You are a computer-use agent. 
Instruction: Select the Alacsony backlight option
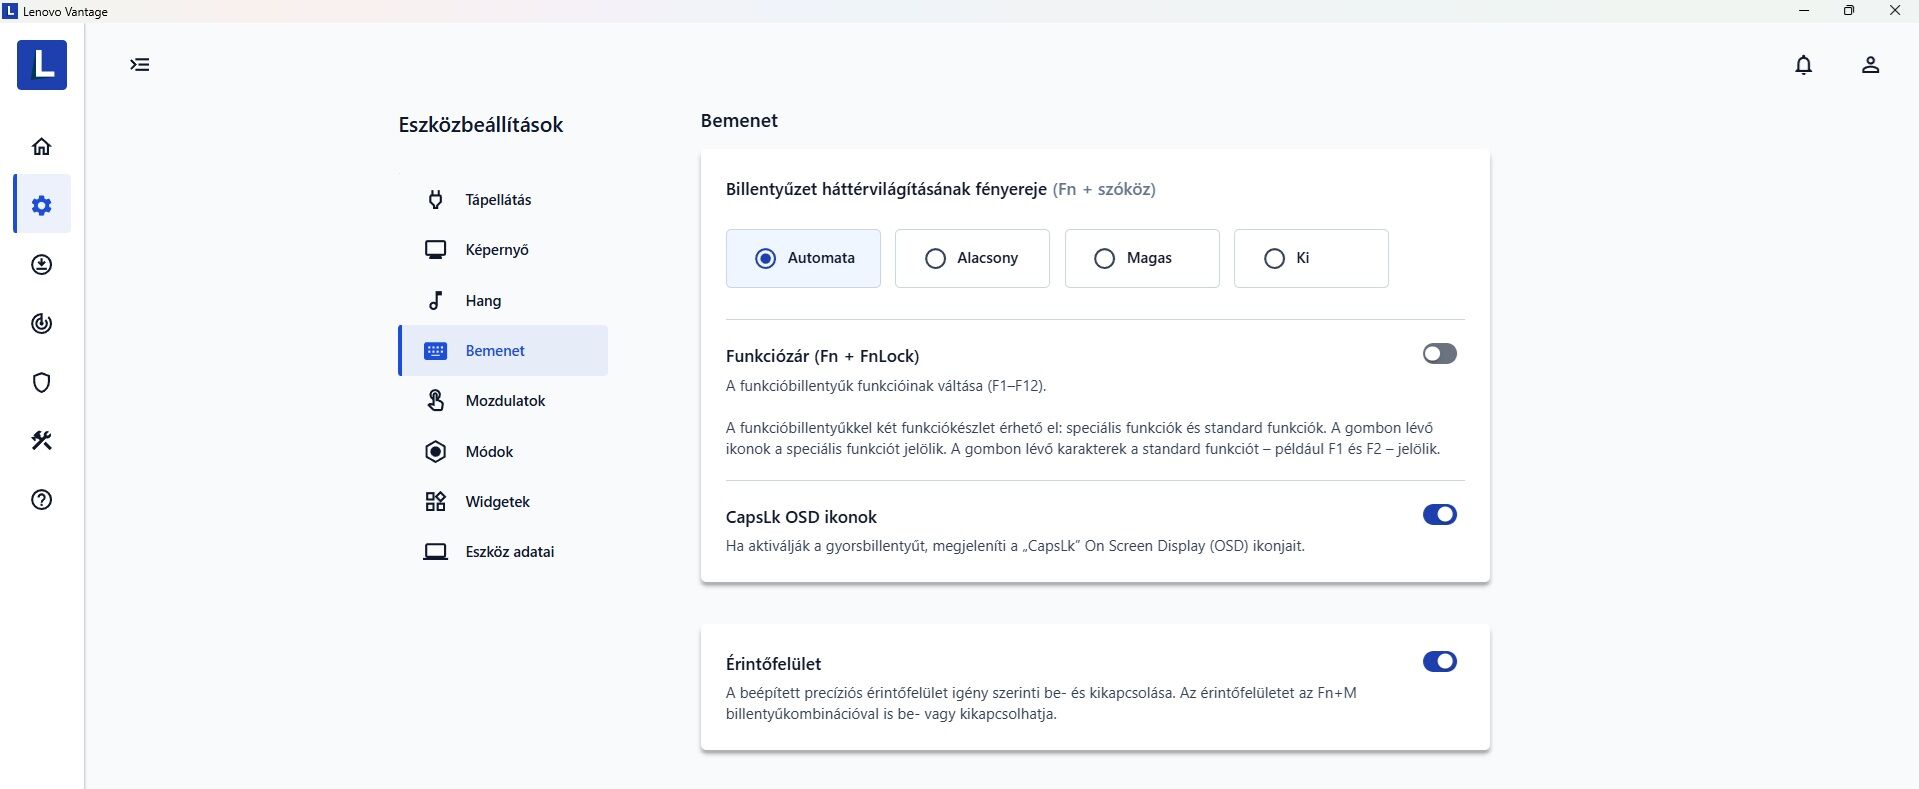click(972, 258)
